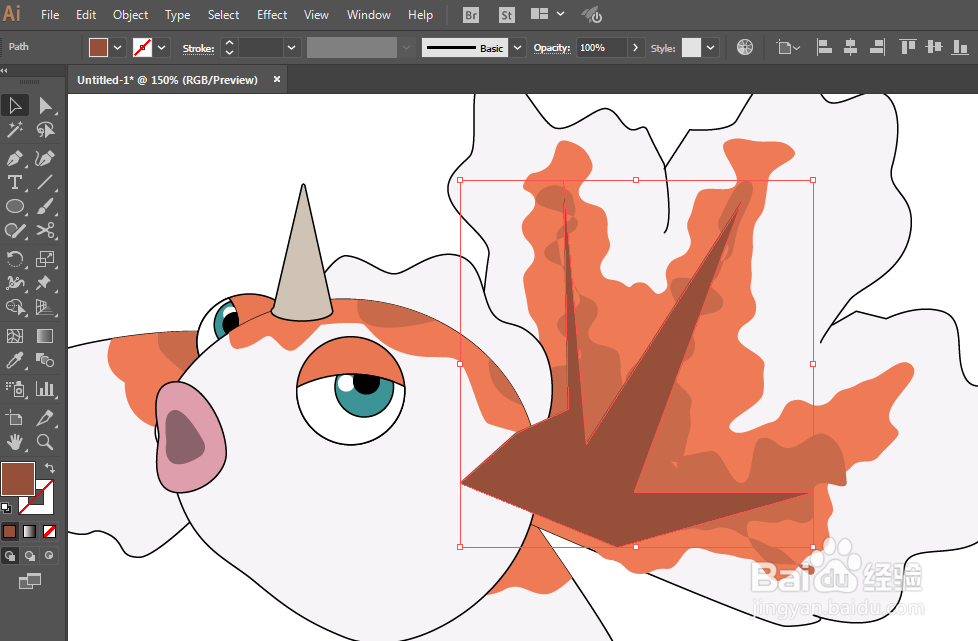This screenshot has width=978, height=641.
Task: Select the Curvature tool
Action: [45, 158]
